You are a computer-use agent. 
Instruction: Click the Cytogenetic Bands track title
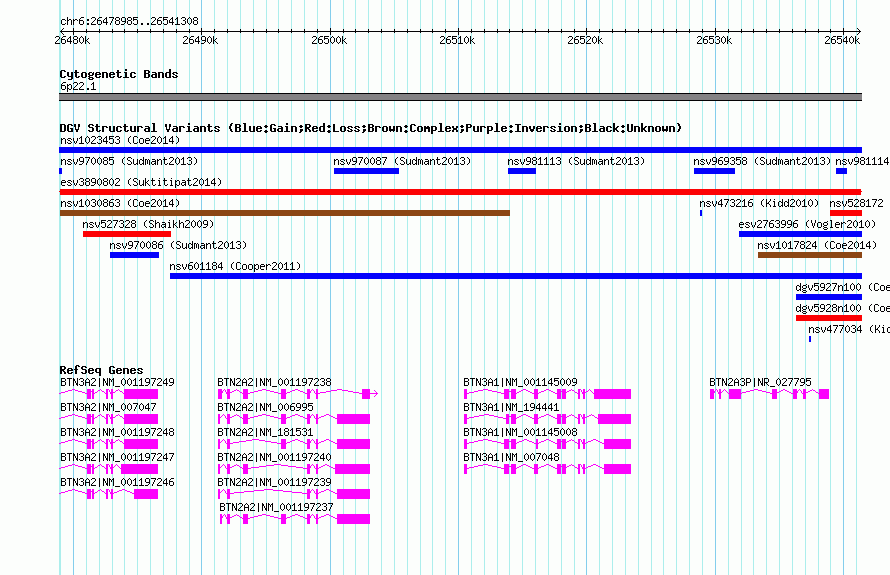[119, 74]
